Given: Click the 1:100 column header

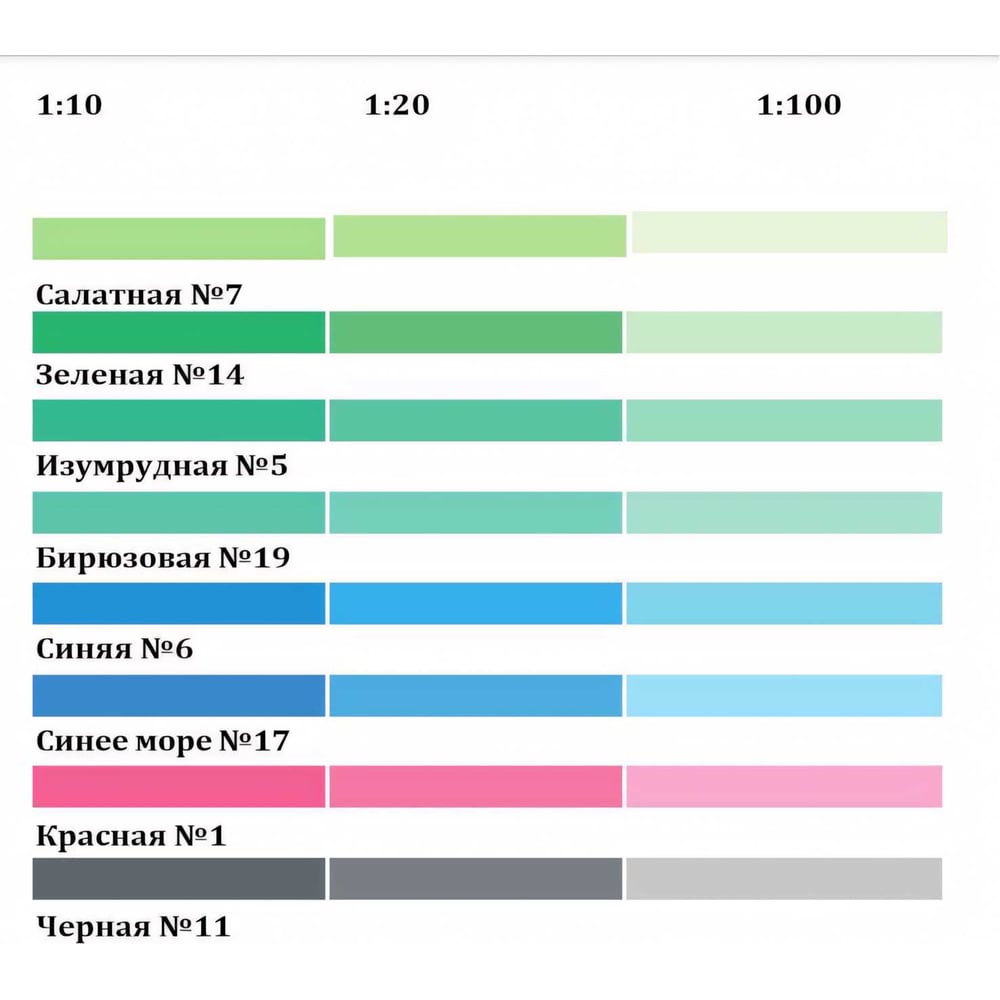Looking at the screenshot, I should (799, 105).
